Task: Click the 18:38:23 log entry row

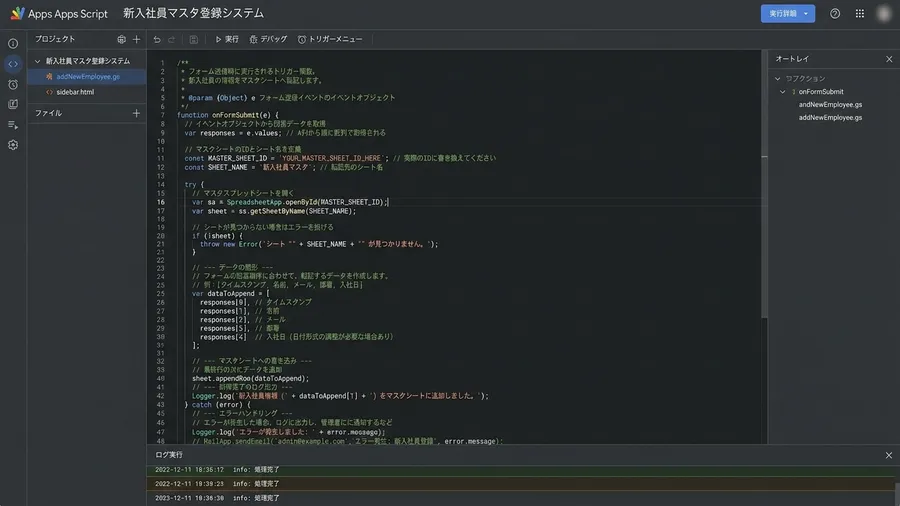Action: (521, 484)
